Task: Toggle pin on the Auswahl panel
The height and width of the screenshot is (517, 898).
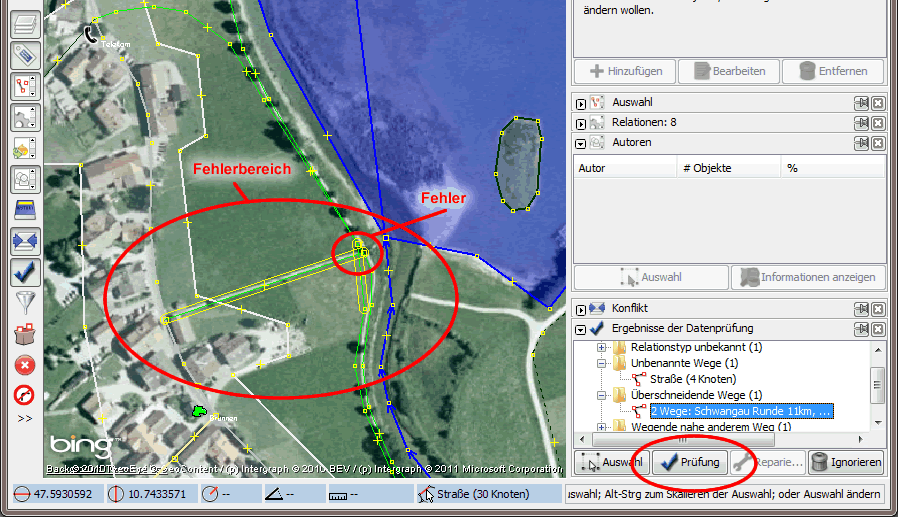Action: [860, 103]
